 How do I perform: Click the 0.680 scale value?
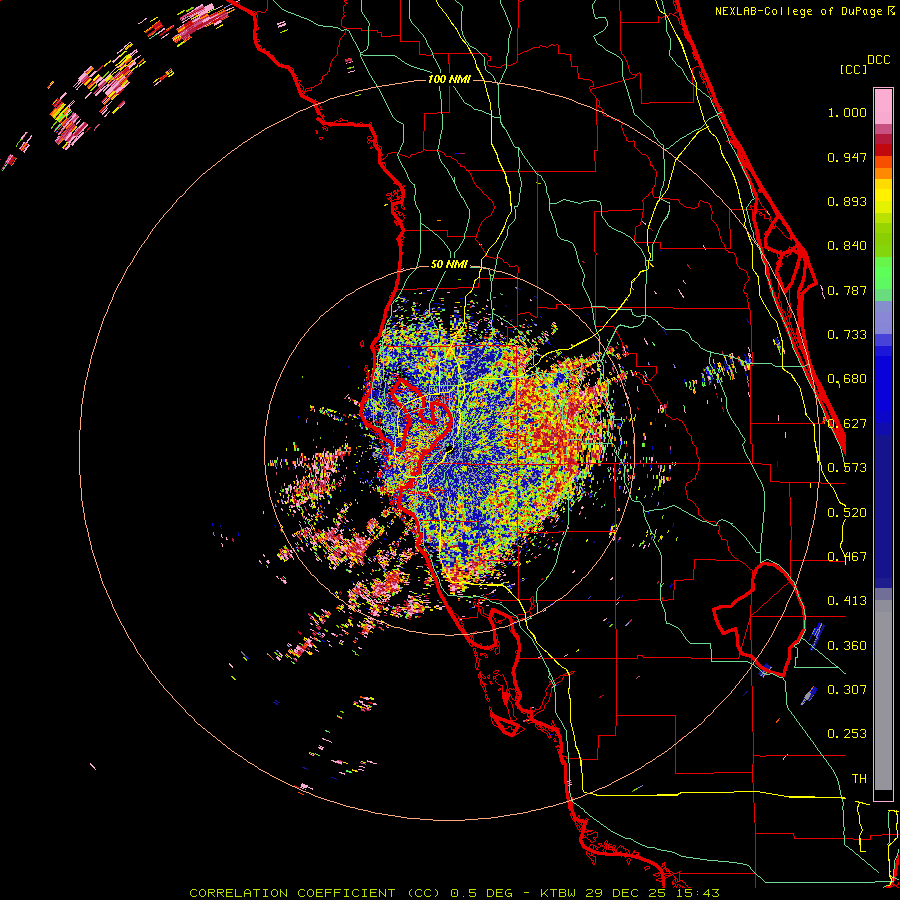pyautogui.click(x=847, y=379)
